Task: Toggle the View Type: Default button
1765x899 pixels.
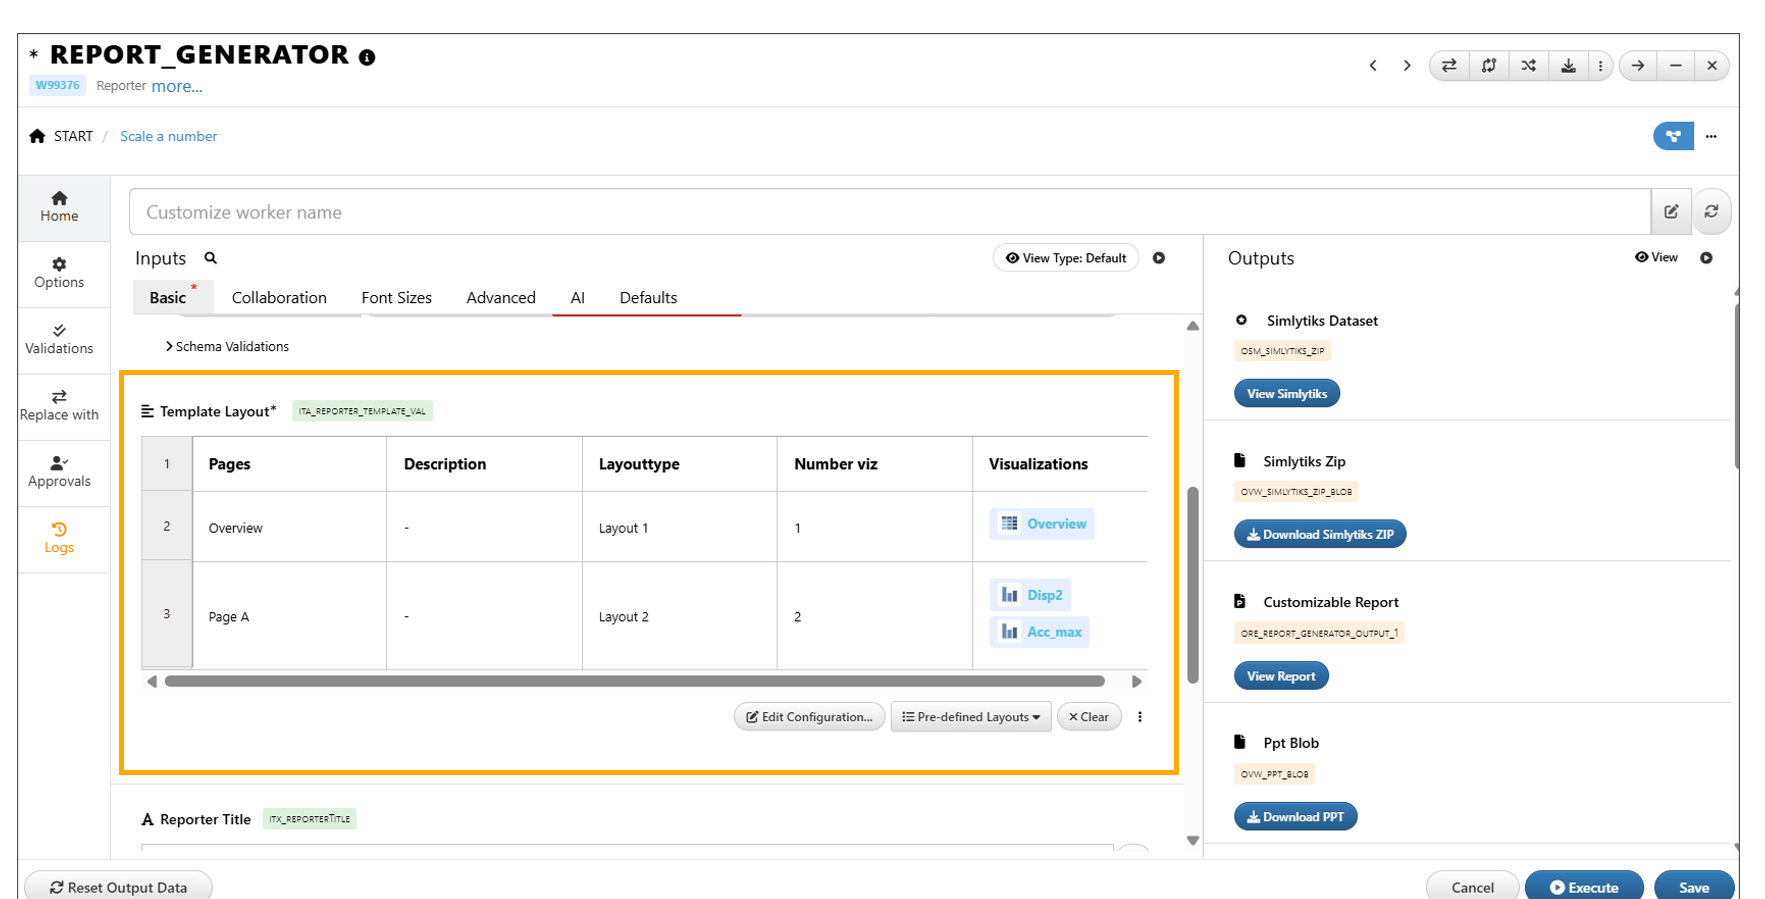Action: tap(1066, 258)
